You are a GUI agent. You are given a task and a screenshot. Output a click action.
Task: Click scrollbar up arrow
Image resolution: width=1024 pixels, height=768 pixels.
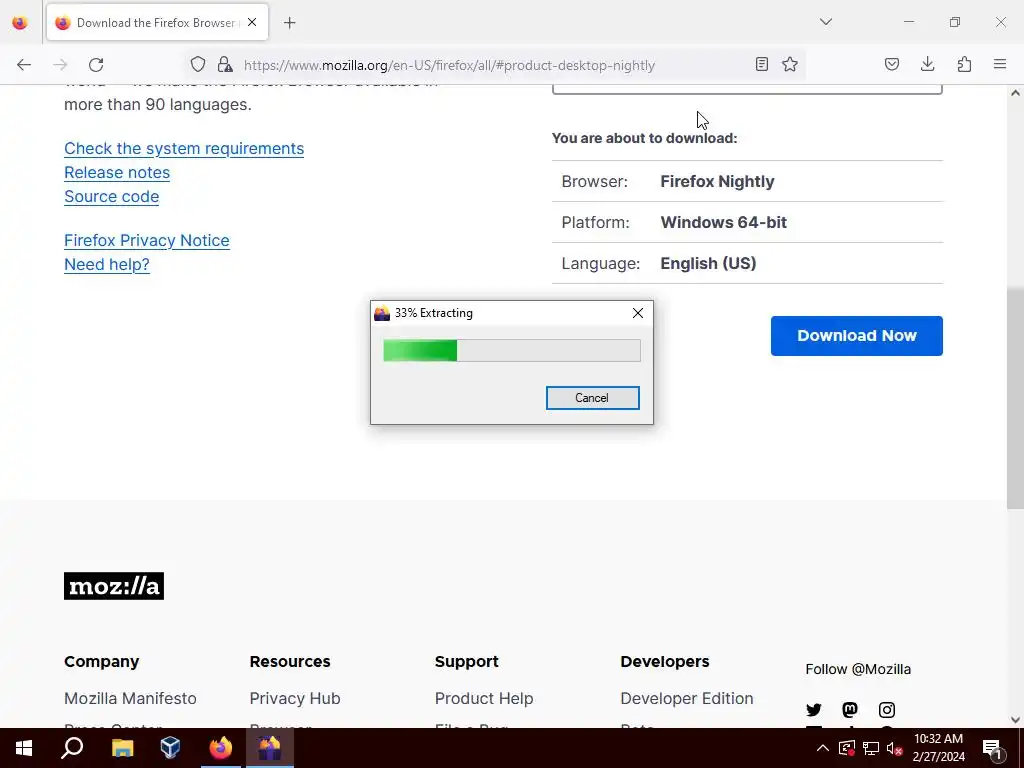[x=1015, y=93]
